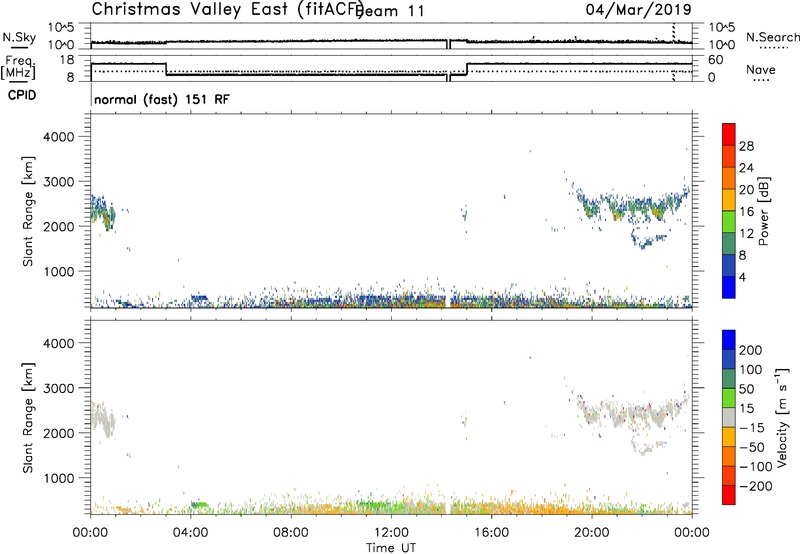
Task: Click the dark blue 200 Velocity swatch
Action: pos(729,339)
